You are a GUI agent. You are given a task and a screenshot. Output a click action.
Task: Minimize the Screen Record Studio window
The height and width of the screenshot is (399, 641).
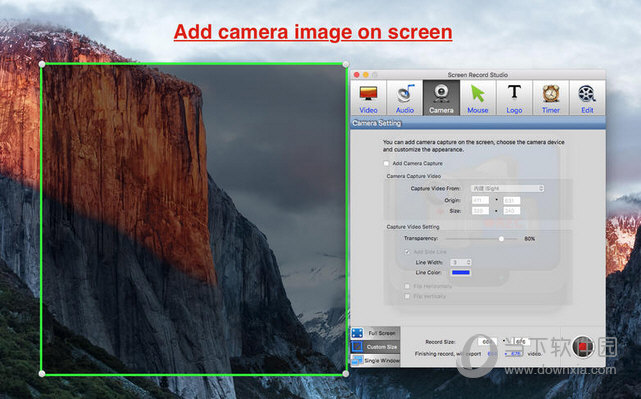[x=365, y=75]
